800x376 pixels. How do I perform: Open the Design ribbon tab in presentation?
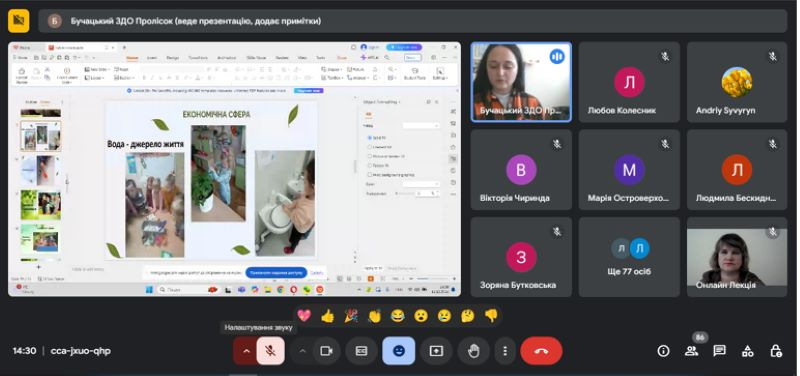(x=172, y=58)
